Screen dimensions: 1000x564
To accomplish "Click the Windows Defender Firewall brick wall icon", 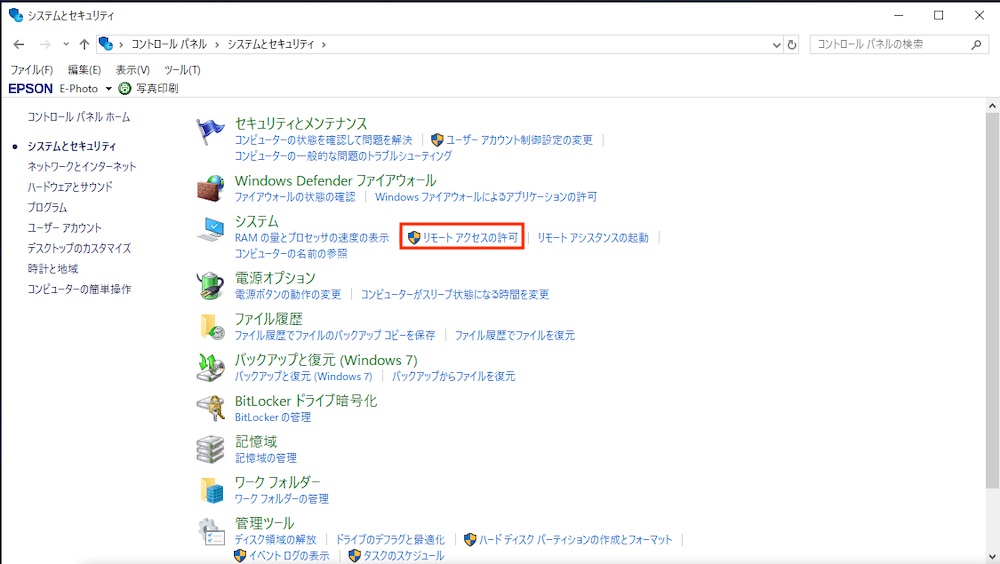I will click(x=210, y=188).
